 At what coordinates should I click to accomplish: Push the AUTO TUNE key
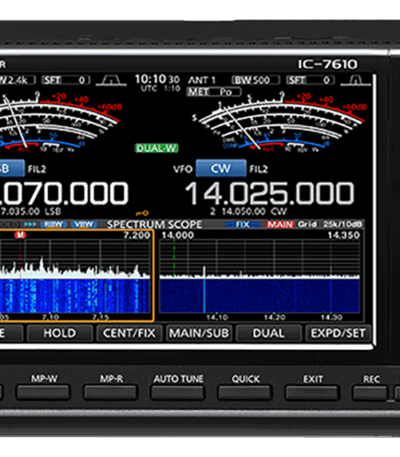pos(178,392)
